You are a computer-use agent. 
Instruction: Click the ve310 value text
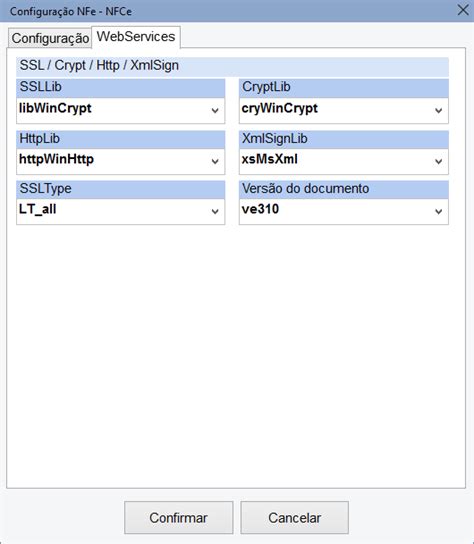[x=260, y=209]
